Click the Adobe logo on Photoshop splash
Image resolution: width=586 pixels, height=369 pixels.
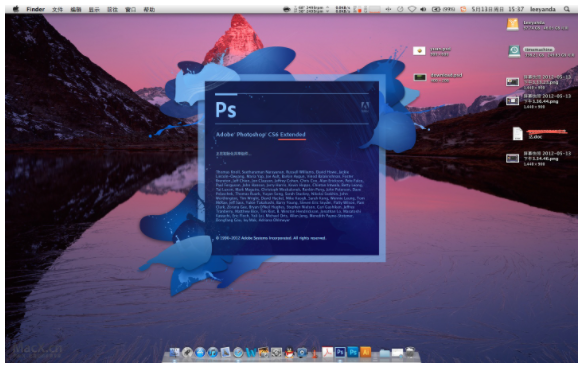365,107
